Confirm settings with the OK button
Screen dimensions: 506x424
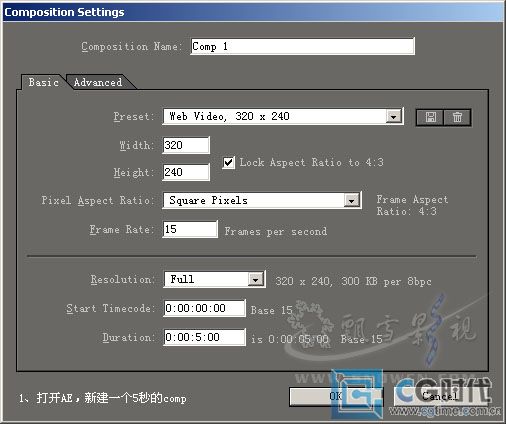336,396
